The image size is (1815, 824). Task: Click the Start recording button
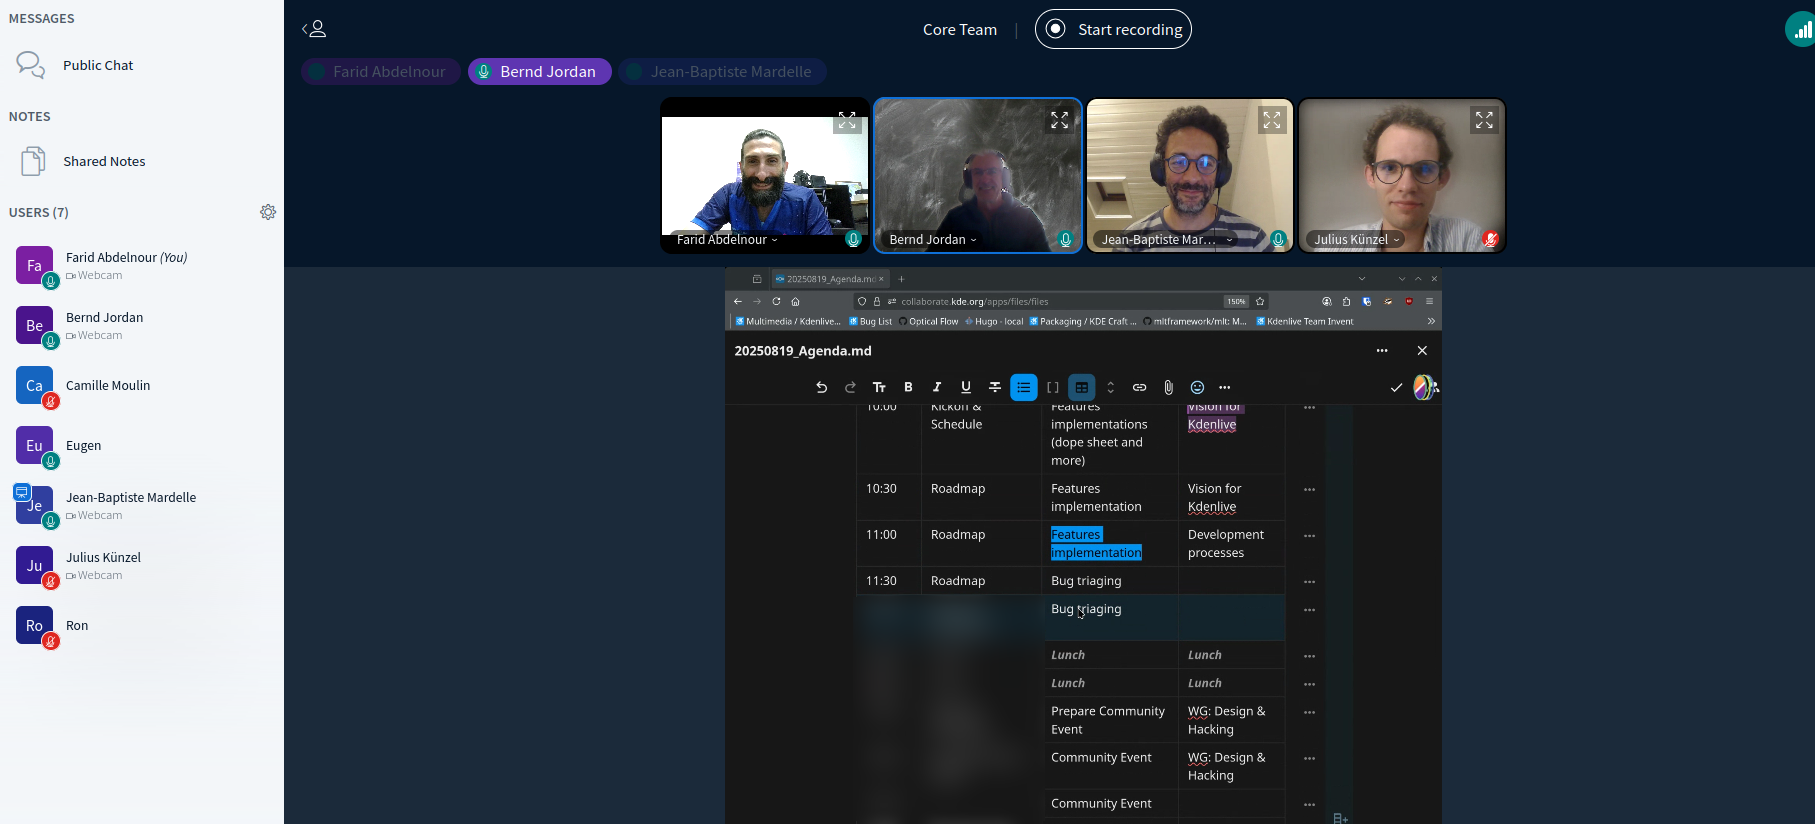(1113, 29)
